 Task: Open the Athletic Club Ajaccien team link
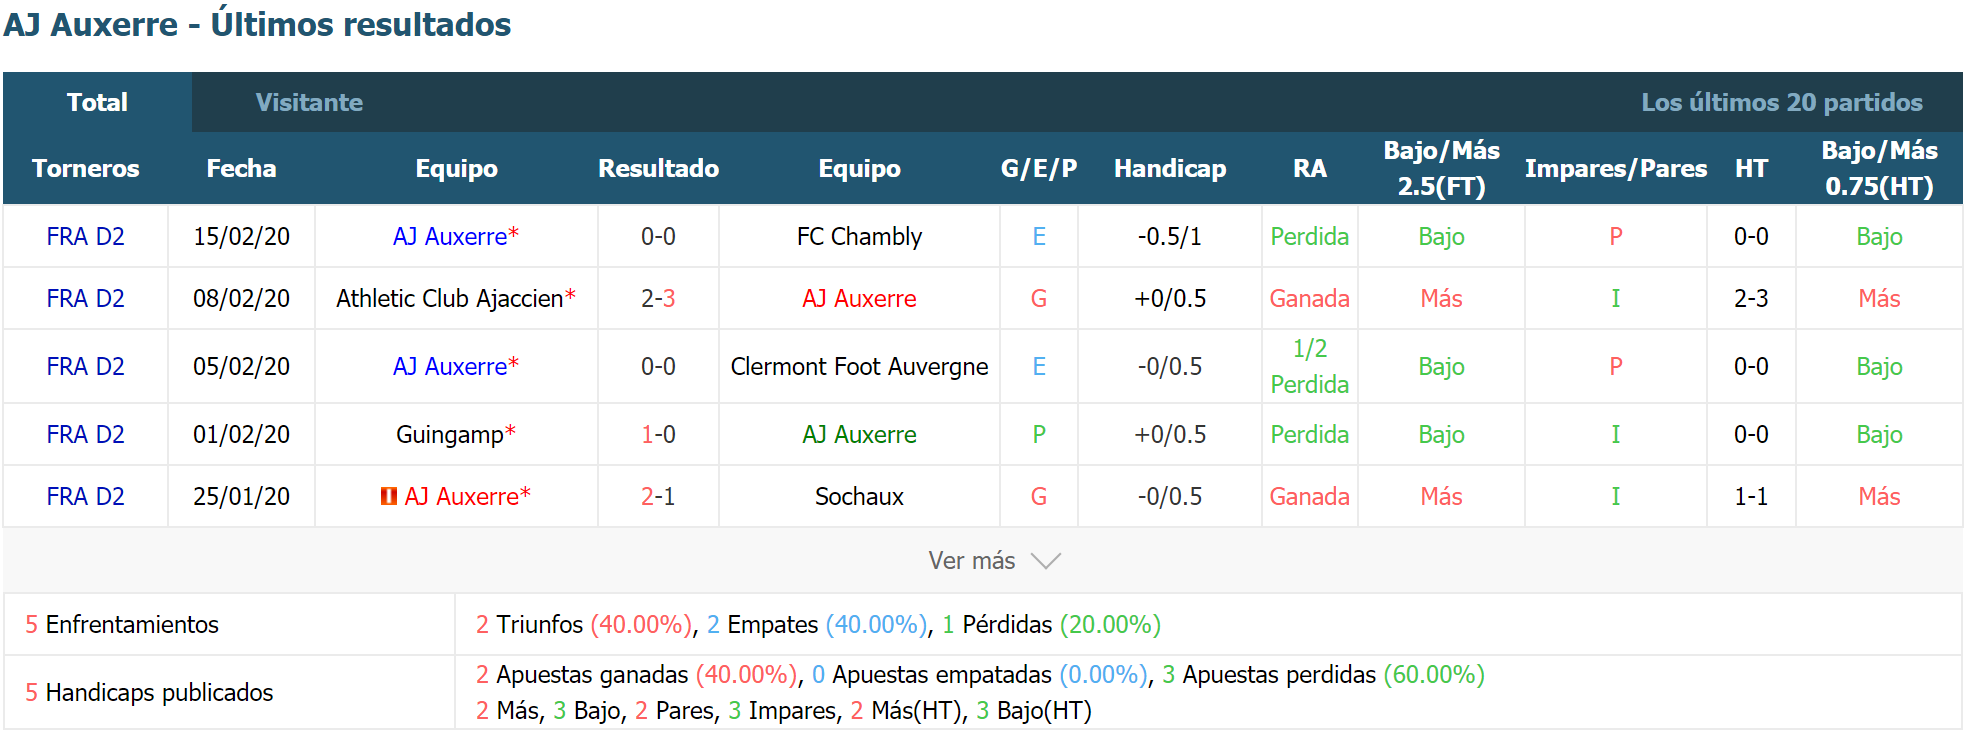pos(449,298)
